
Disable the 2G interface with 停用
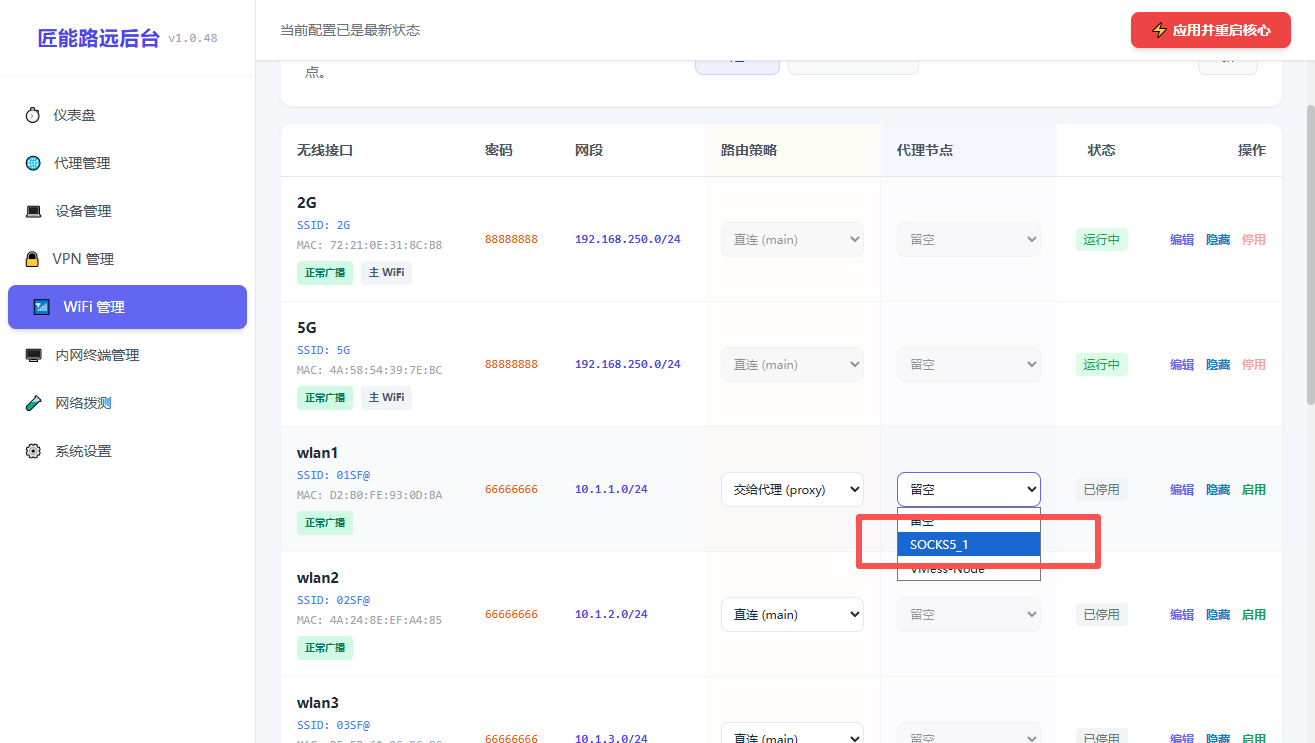[x=1253, y=240]
